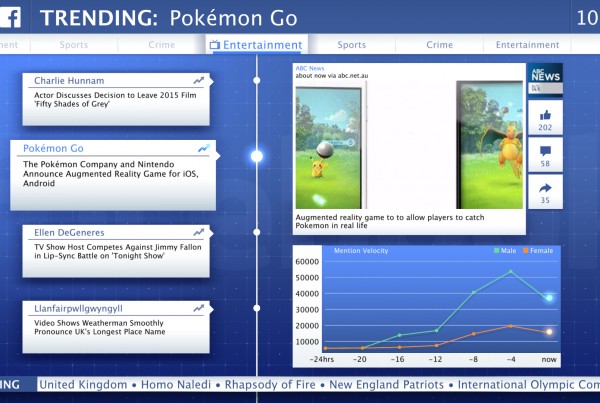Click the green Male legend swatch
The height and width of the screenshot is (403, 600).
497,251
